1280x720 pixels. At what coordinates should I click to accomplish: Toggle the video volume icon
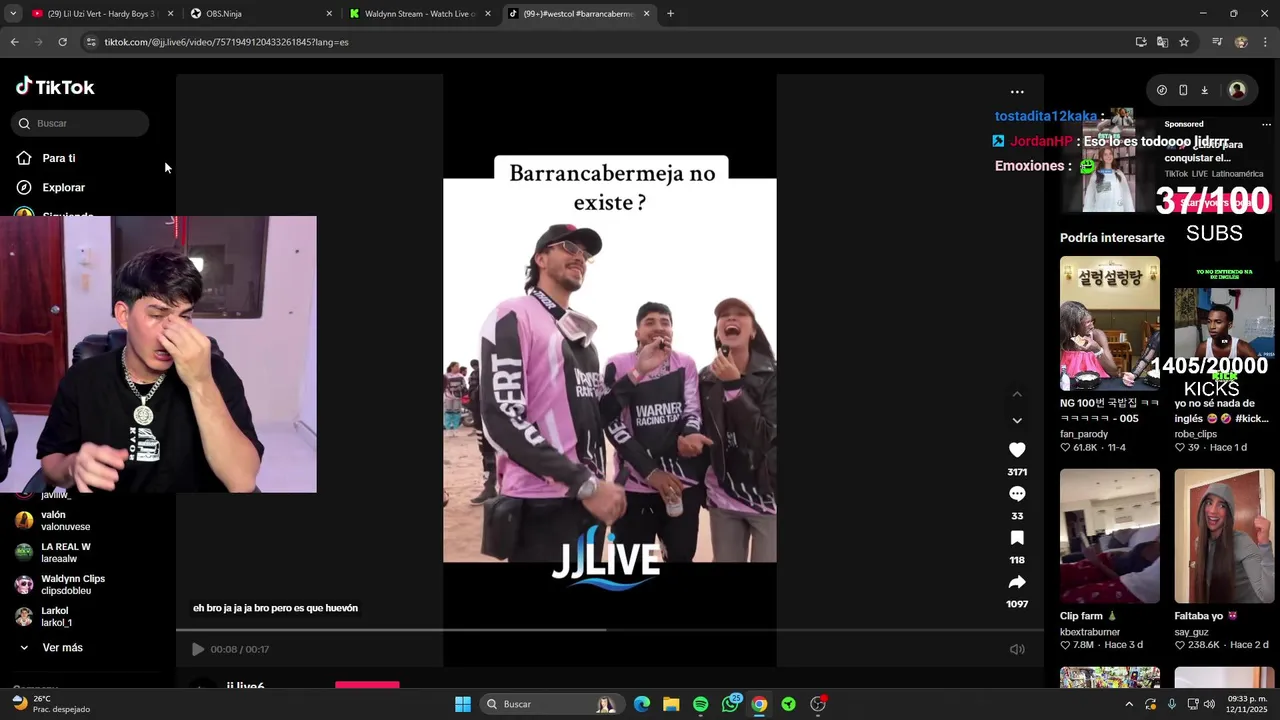[x=1017, y=649]
